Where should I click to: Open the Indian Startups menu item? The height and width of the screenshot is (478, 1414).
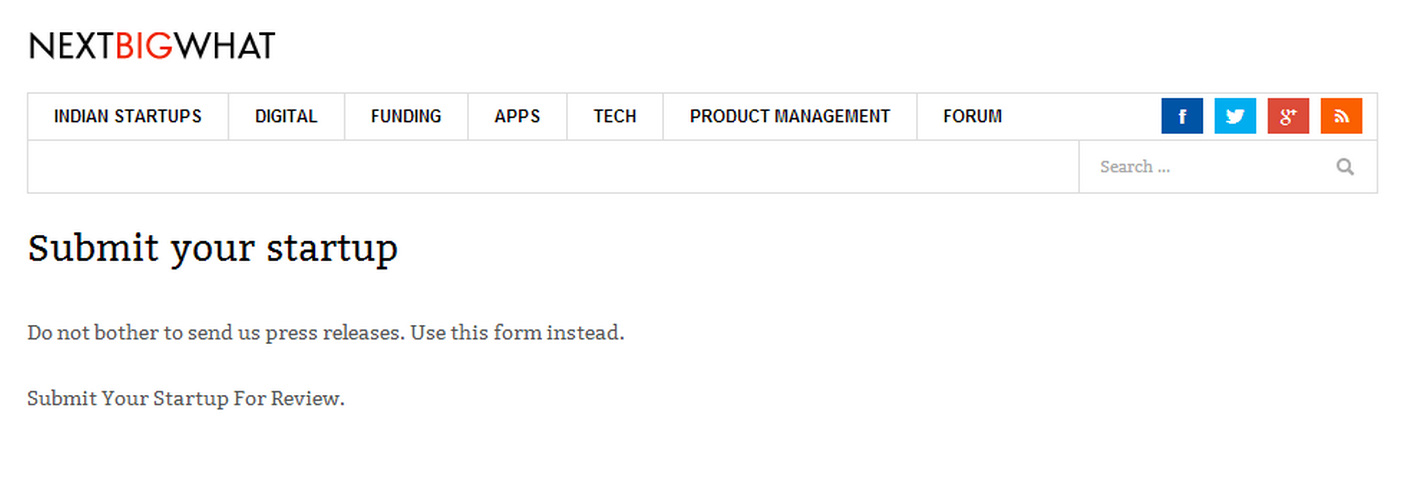(128, 117)
